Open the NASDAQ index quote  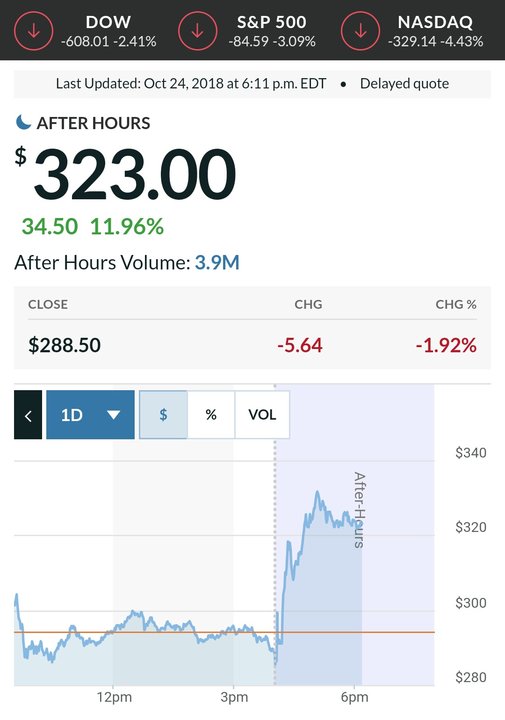coord(435,31)
